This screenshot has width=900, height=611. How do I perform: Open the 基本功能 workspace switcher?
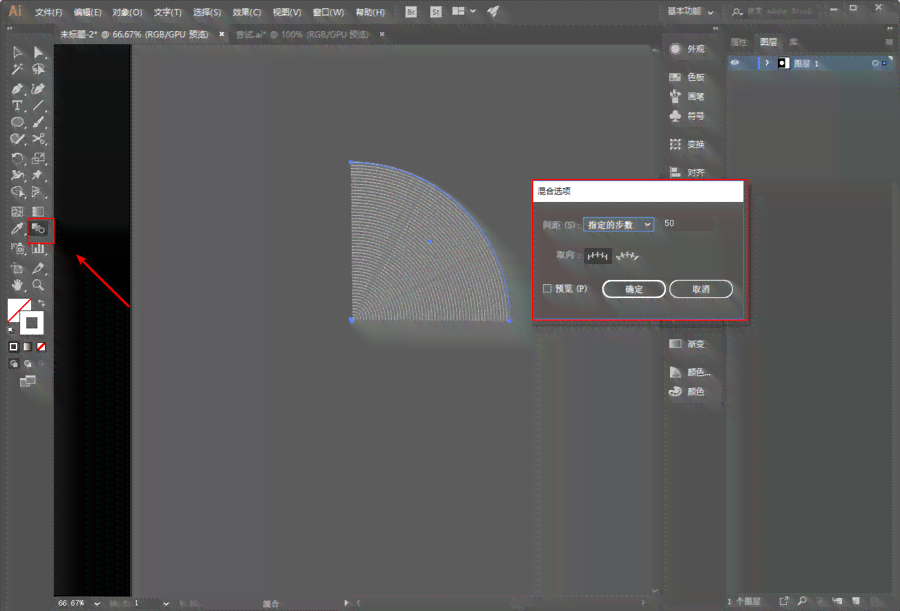click(x=690, y=11)
